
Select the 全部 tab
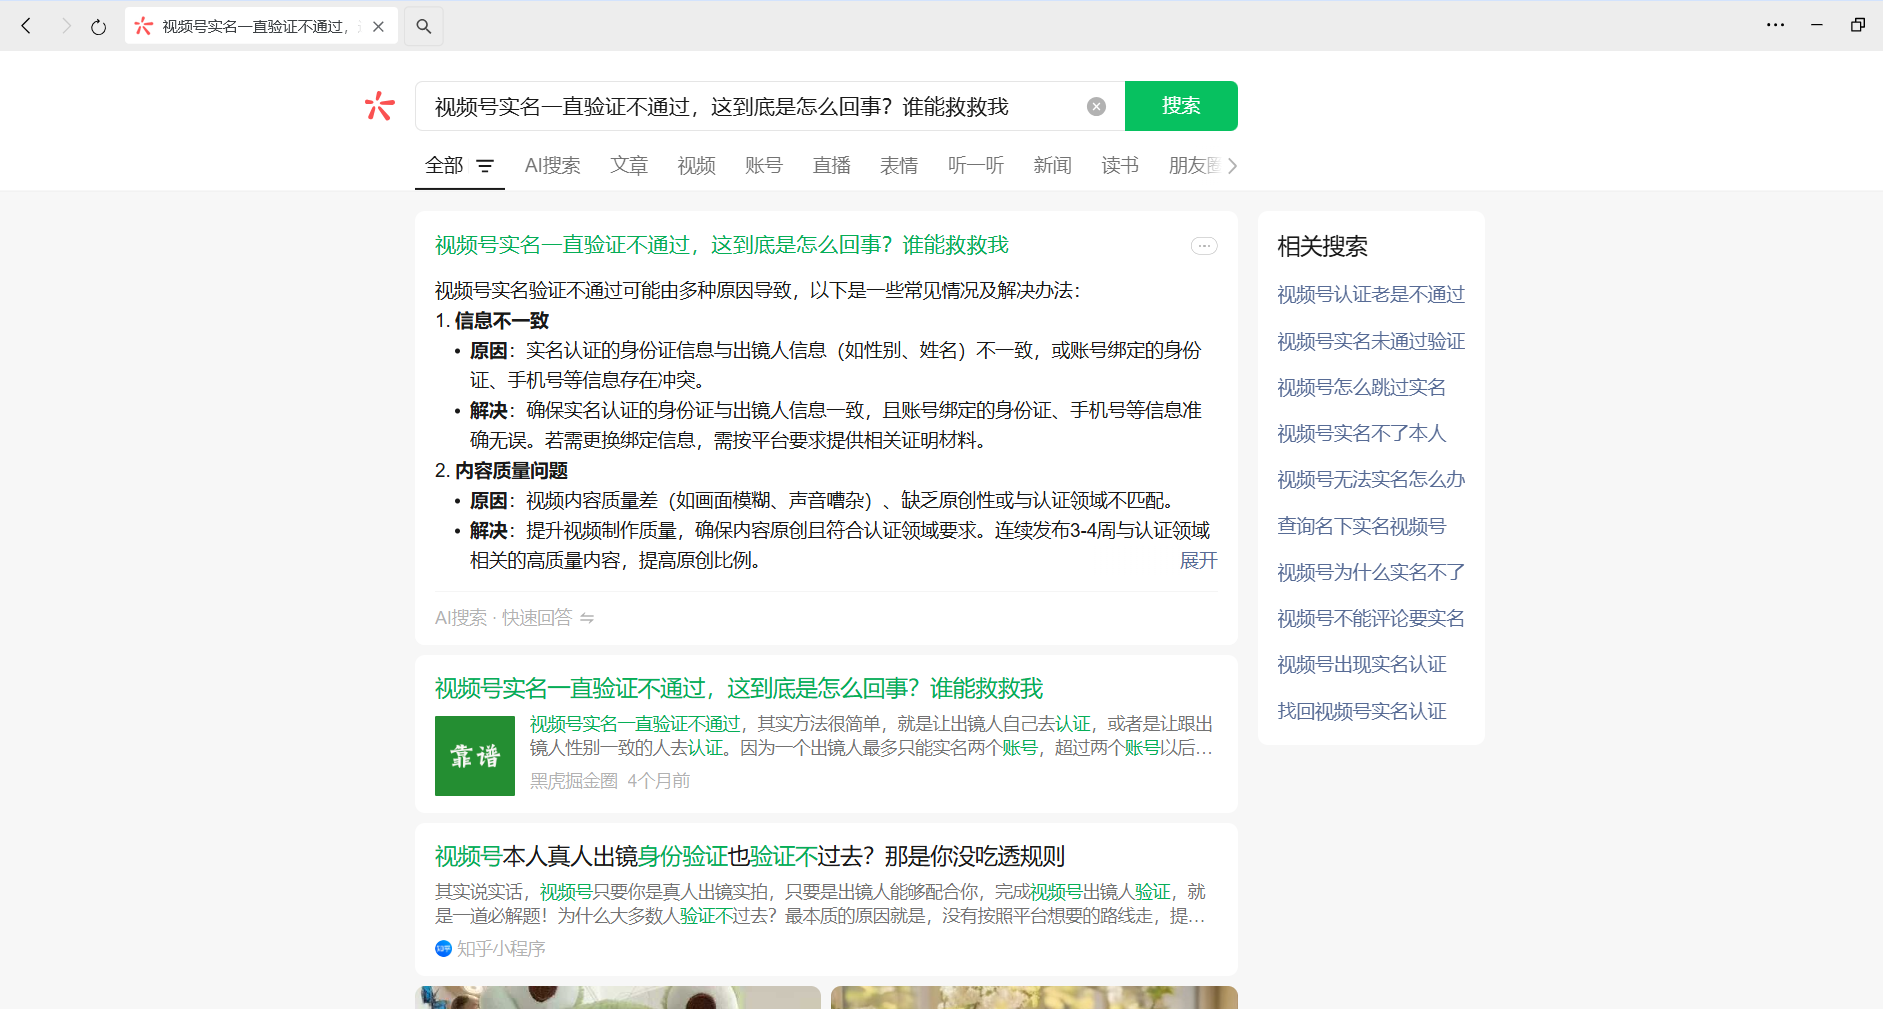pos(444,165)
